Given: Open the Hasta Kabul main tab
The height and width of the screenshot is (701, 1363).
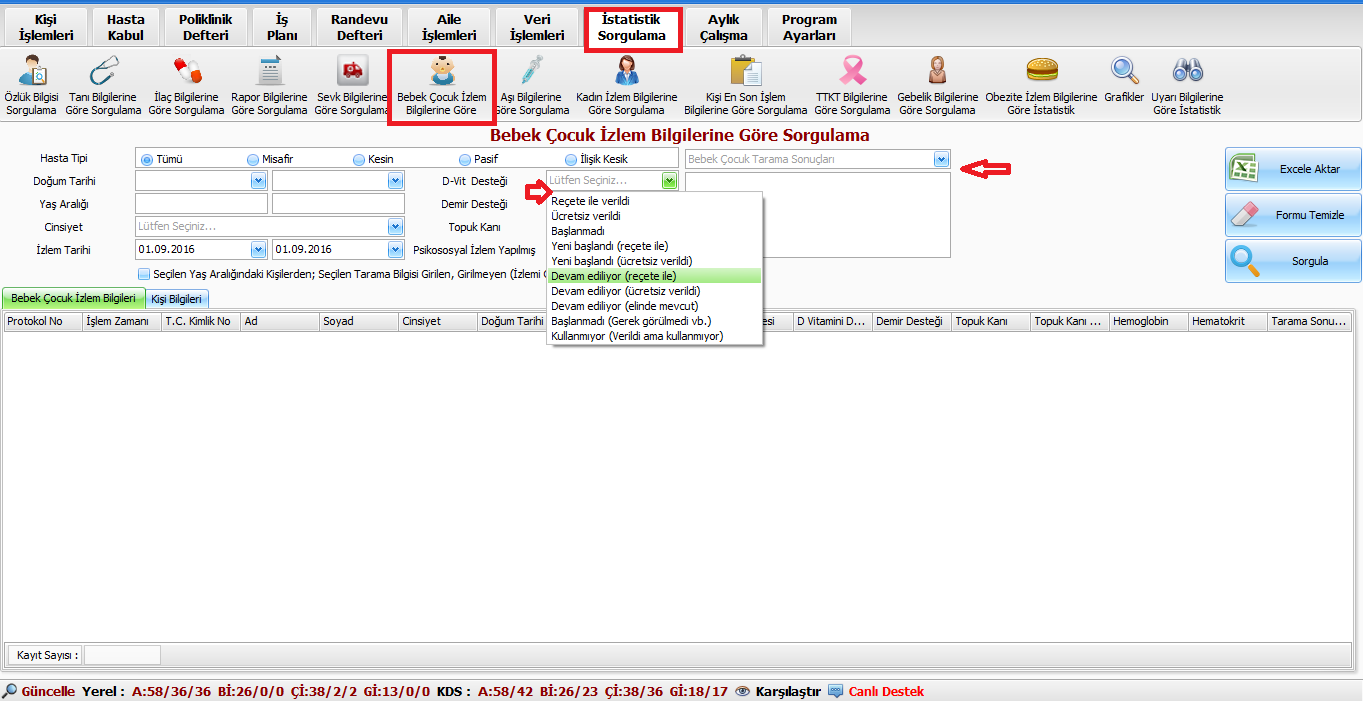Looking at the screenshot, I should pos(126,28).
